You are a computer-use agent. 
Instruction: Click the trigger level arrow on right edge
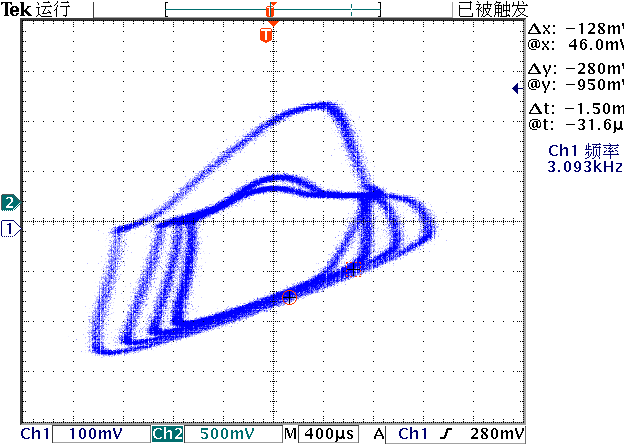(x=517, y=88)
